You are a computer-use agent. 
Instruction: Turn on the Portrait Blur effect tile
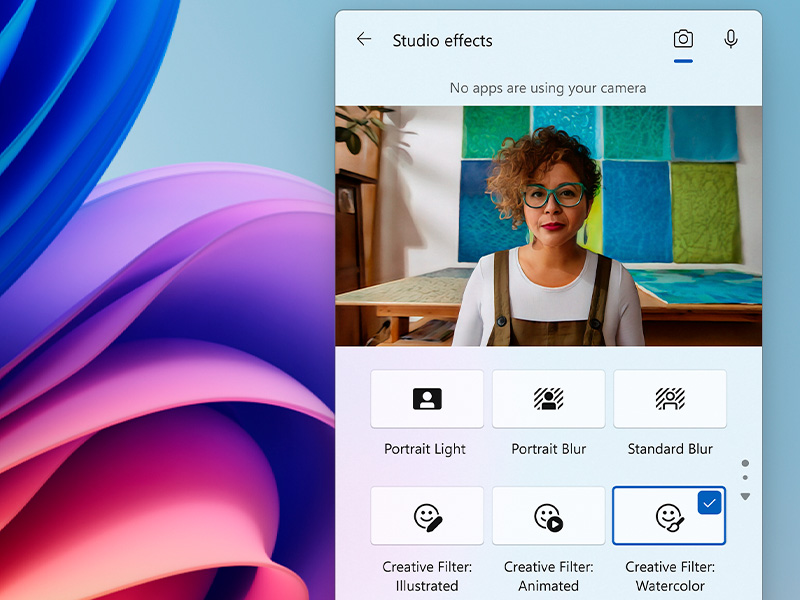tap(548, 399)
